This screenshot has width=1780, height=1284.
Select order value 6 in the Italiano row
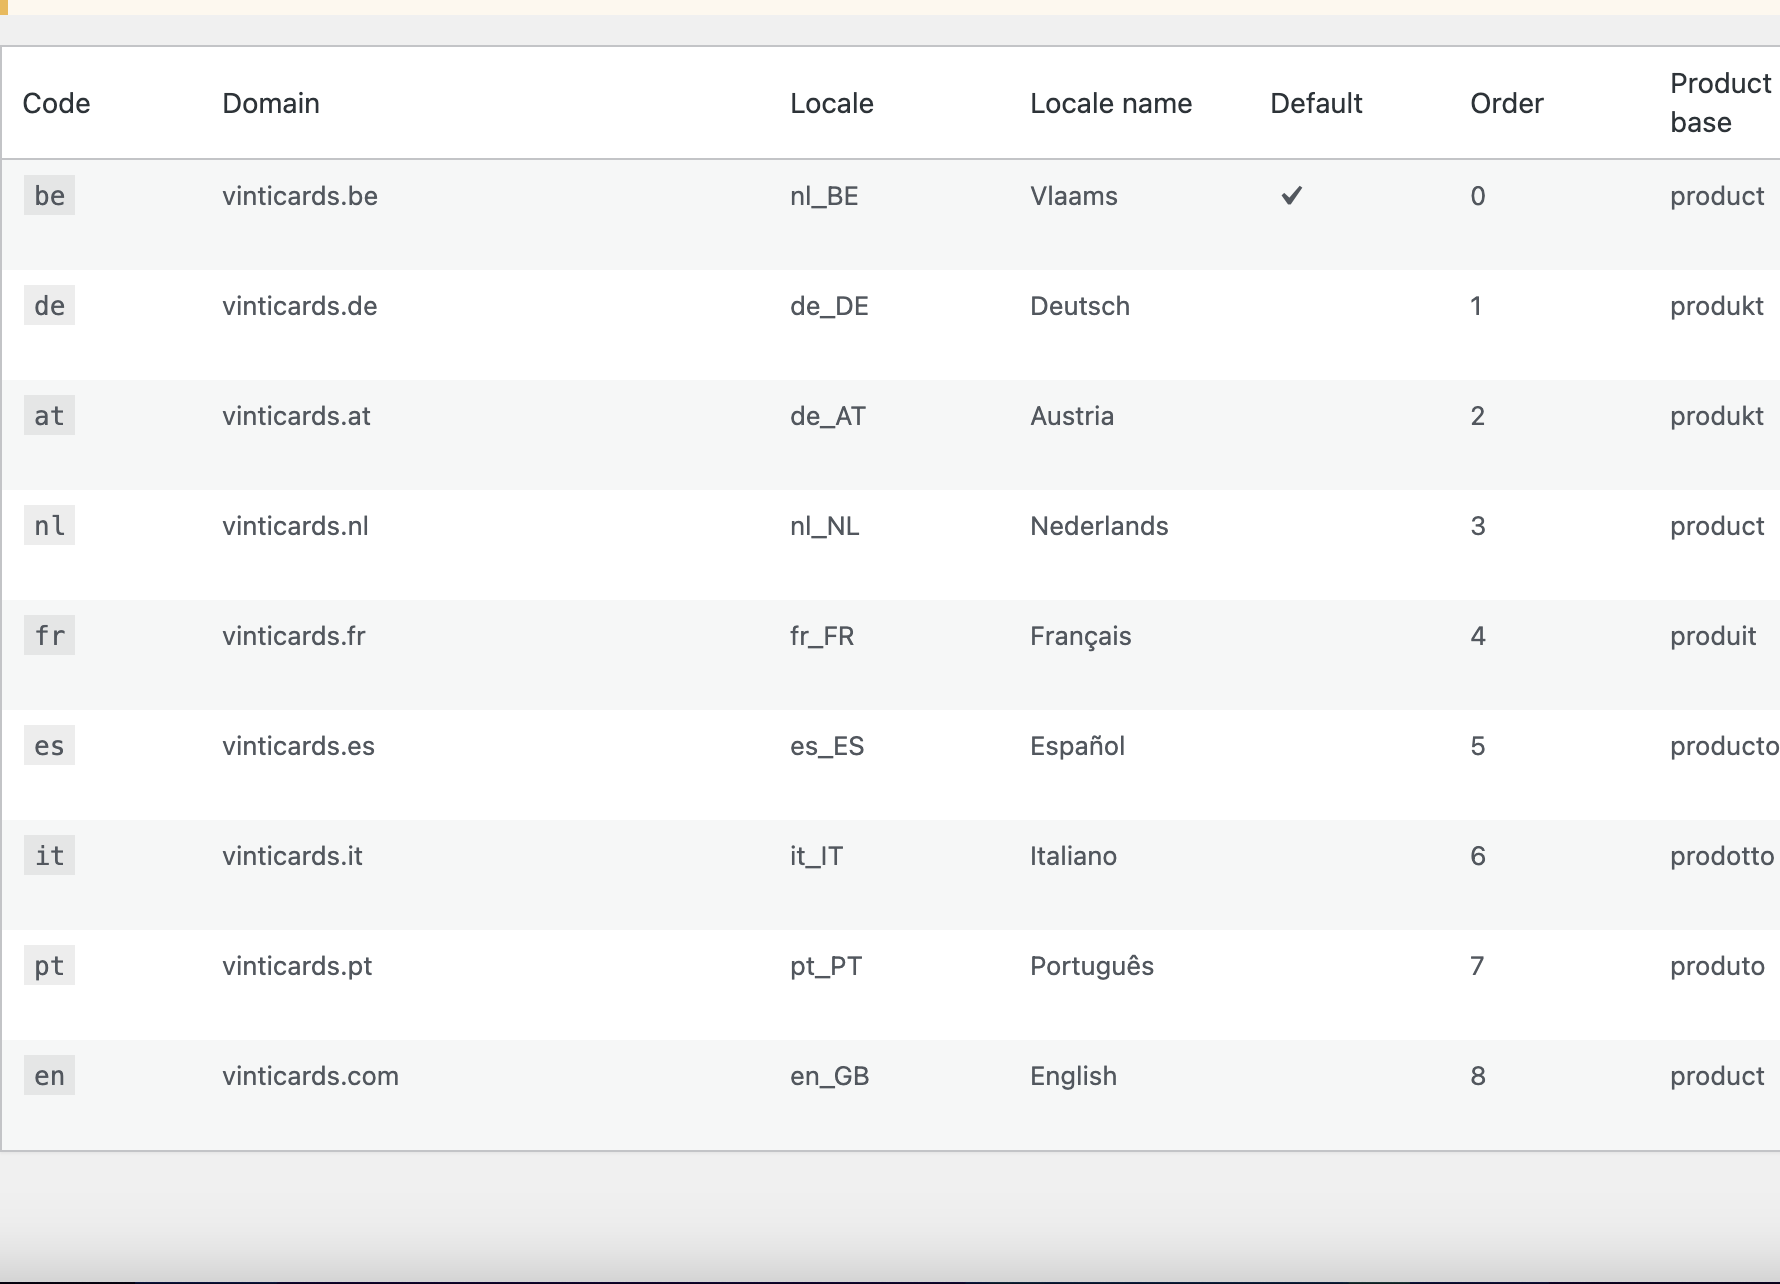(1478, 856)
